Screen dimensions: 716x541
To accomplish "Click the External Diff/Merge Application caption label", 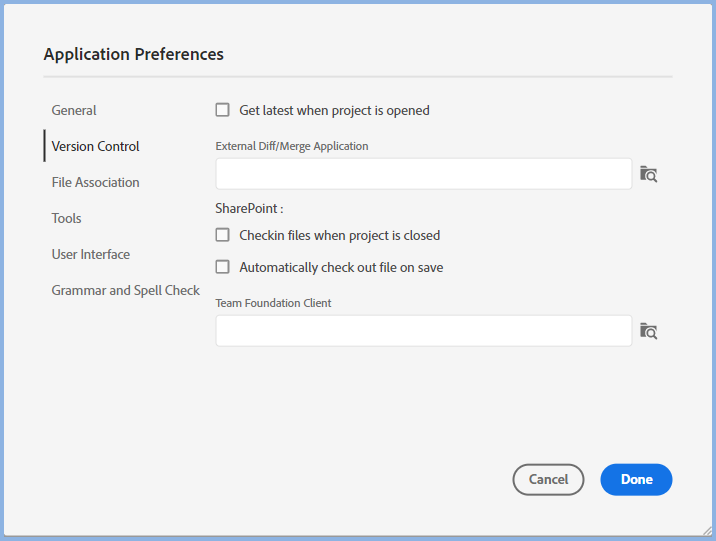I will [x=292, y=146].
